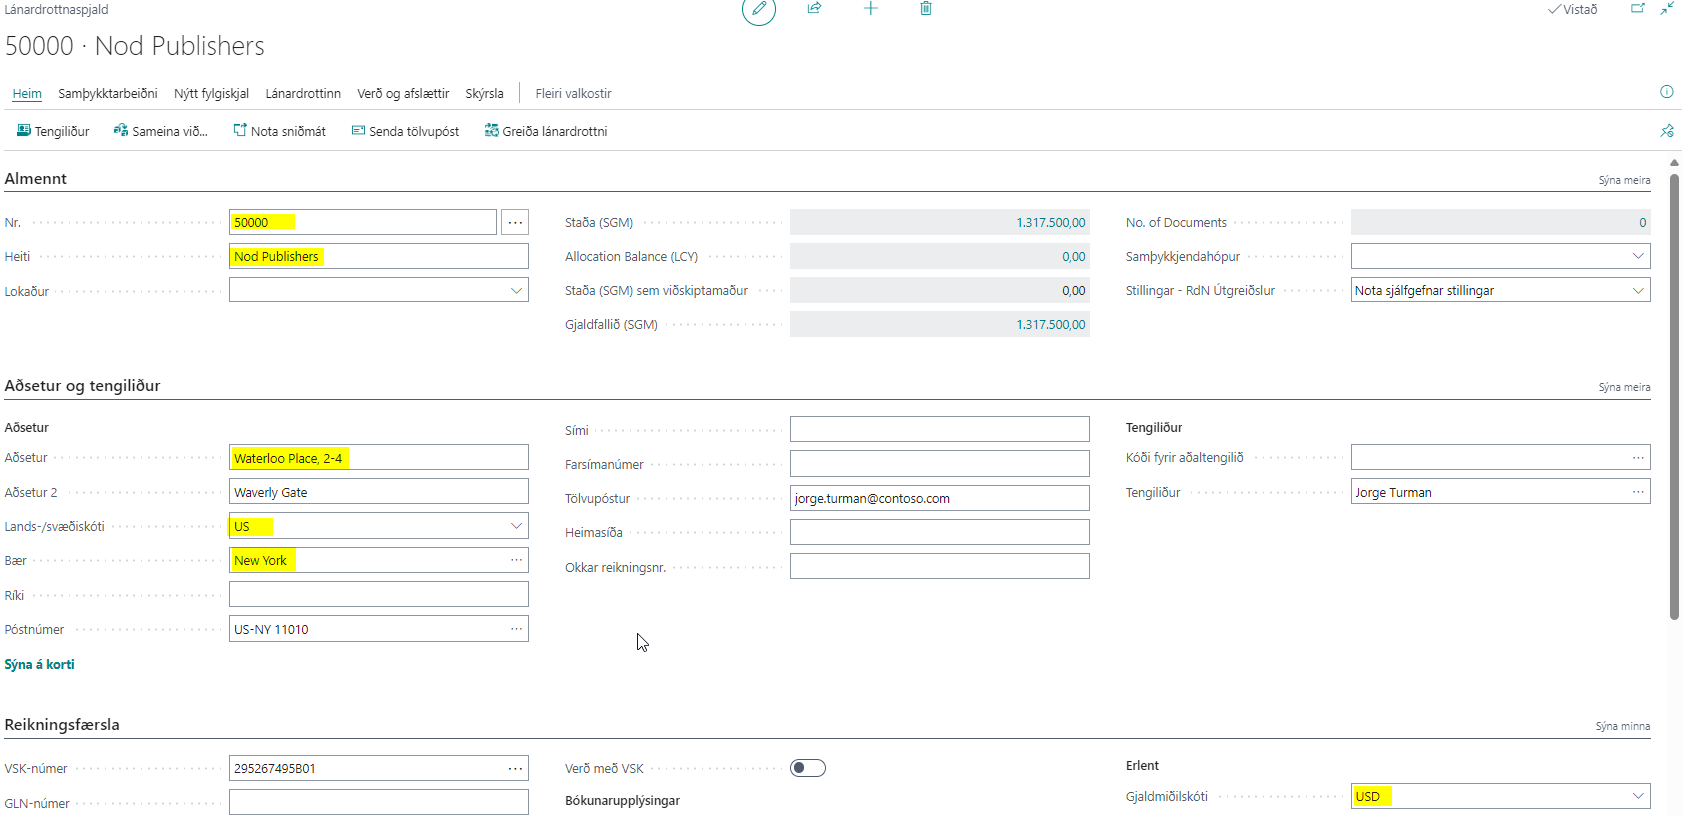
Task: Open the Lánardrottinn menu tab
Action: pyautogui.click(x=303, y=93)
